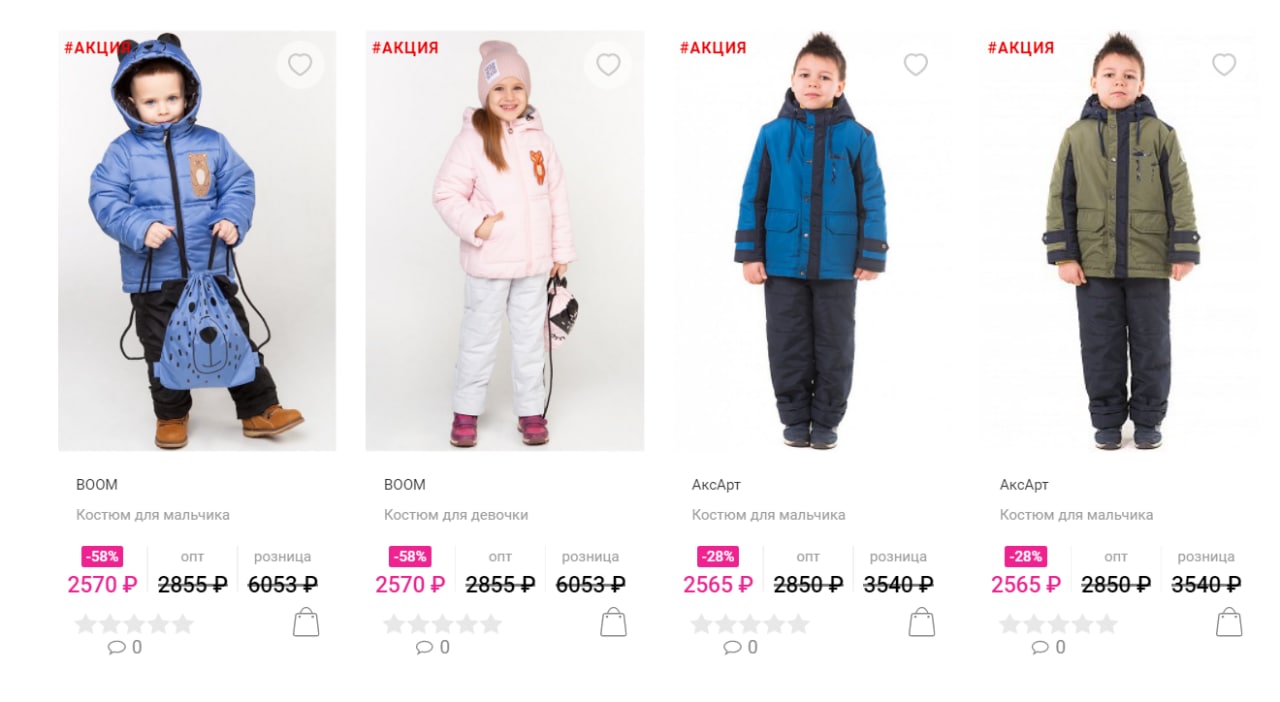Click the АксАрт brand on the green suit
The height and width of the screenshot is (702, 1280).
click(1024, 485)
